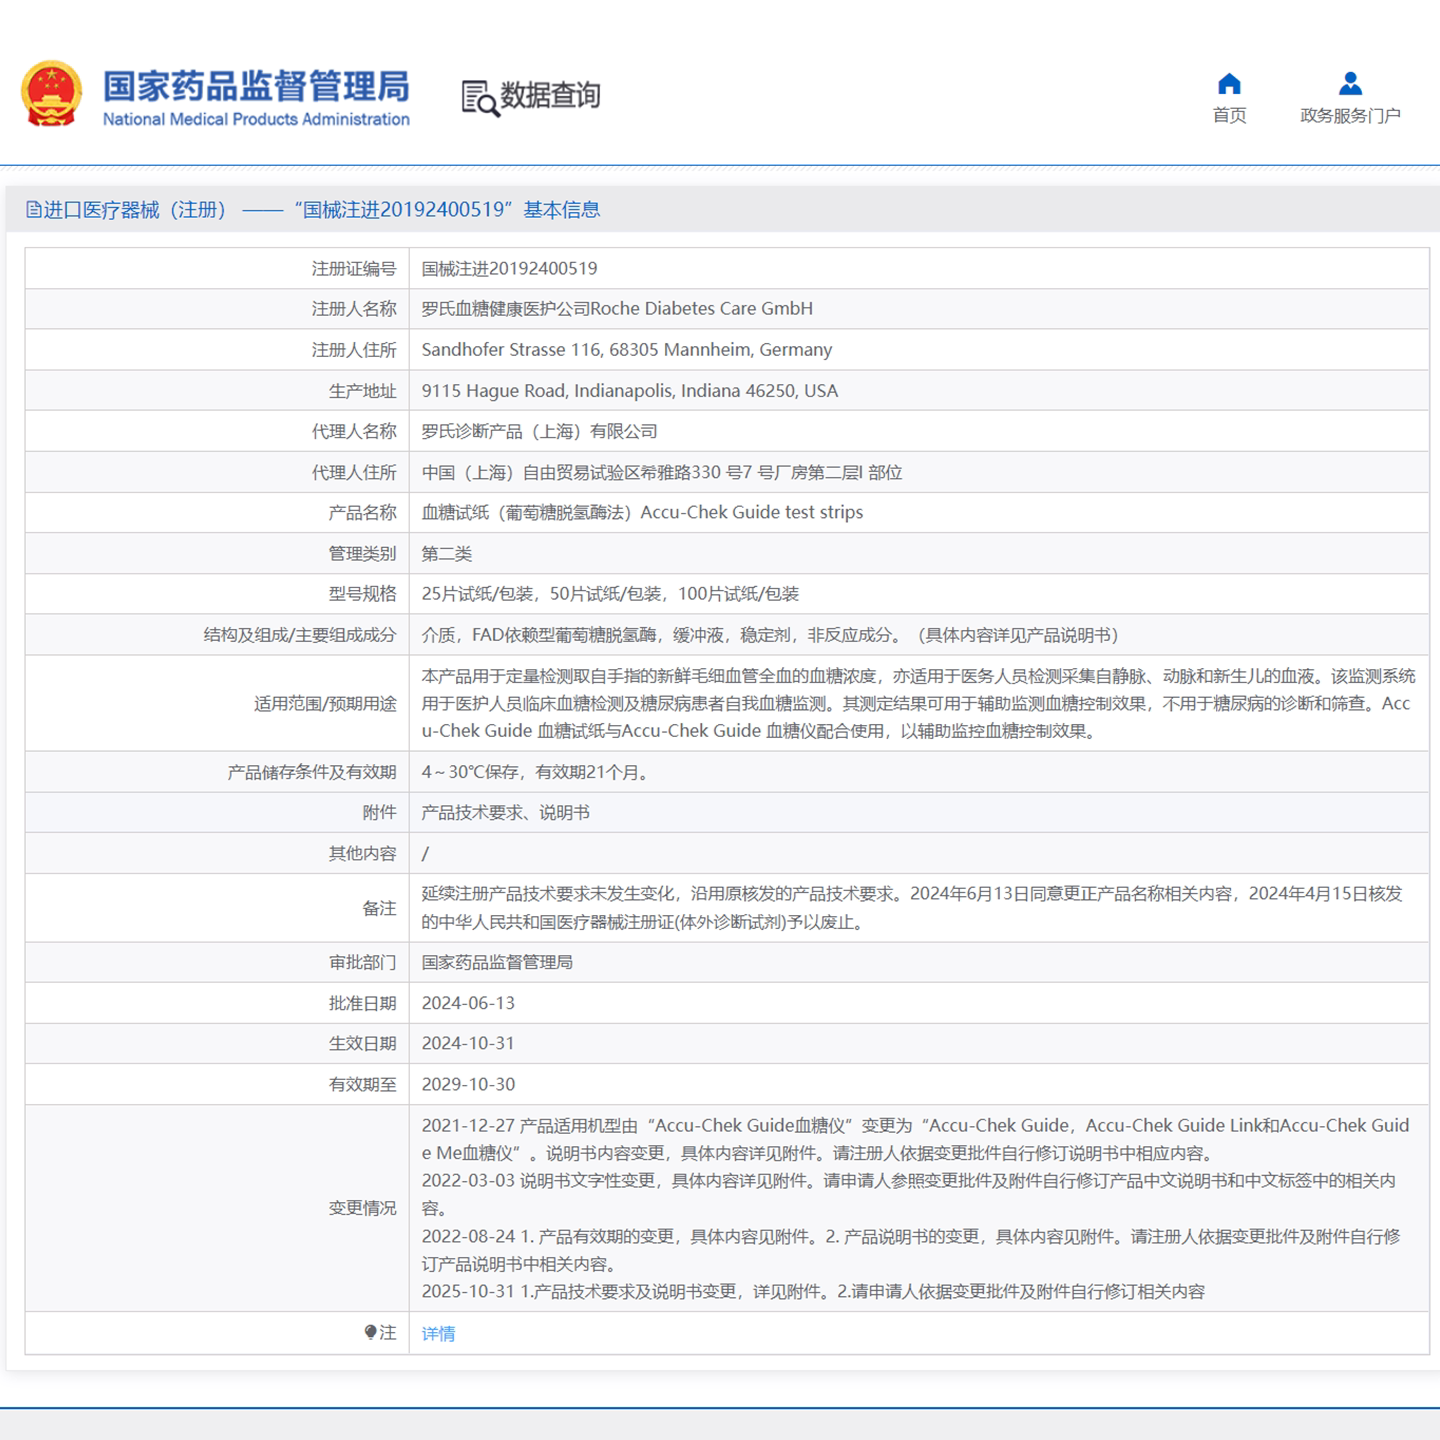Click the 首页 text label
Screen dimensions: 1440x1440
tap(1229, 116)
